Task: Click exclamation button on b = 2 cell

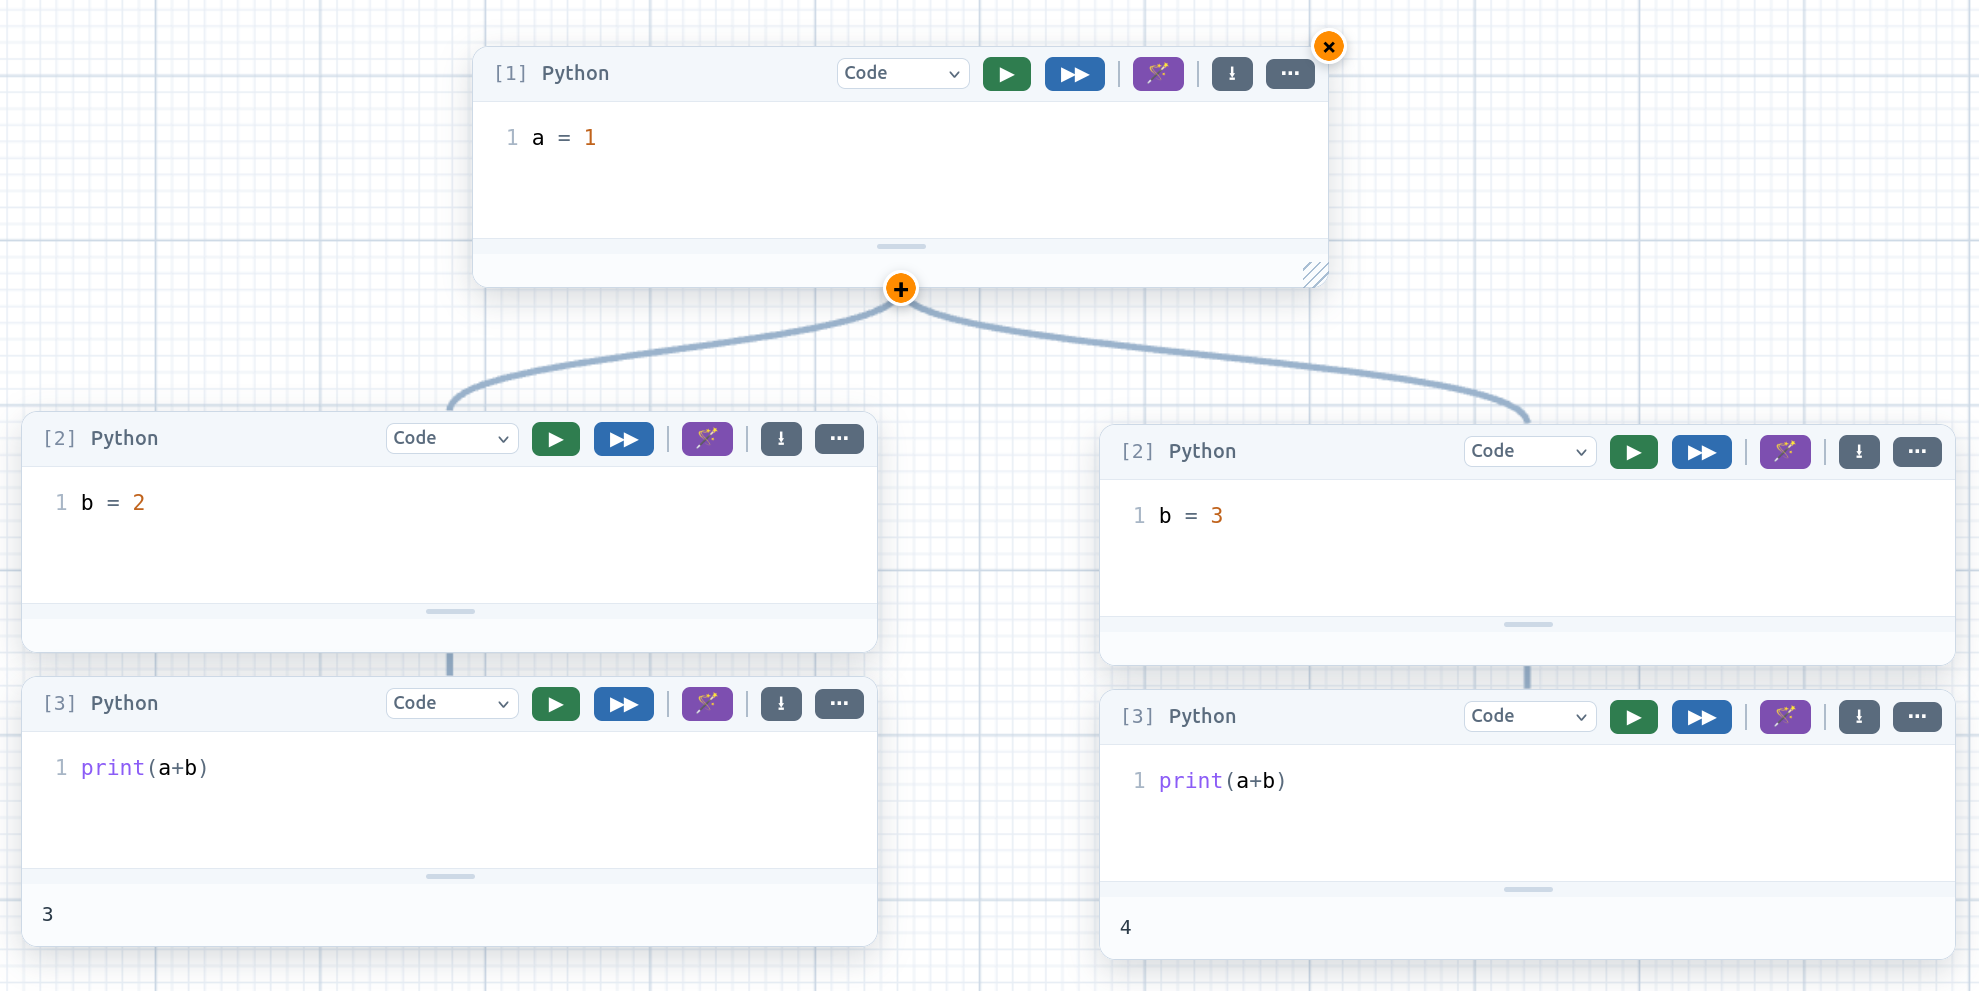Action: point(781,439)
